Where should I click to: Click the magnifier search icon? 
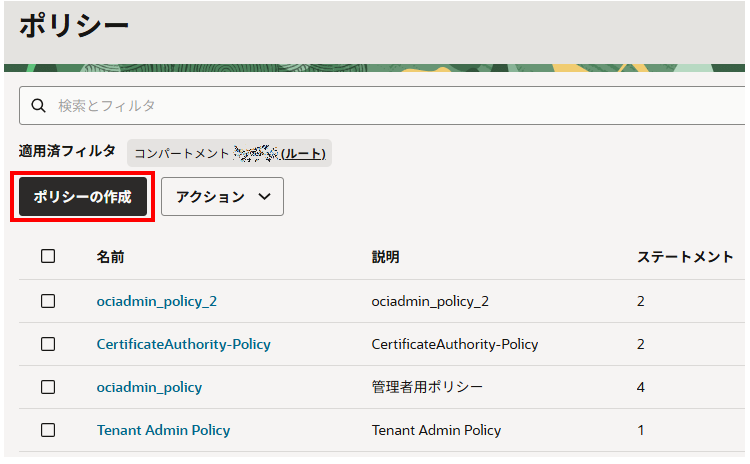point(39,106)
